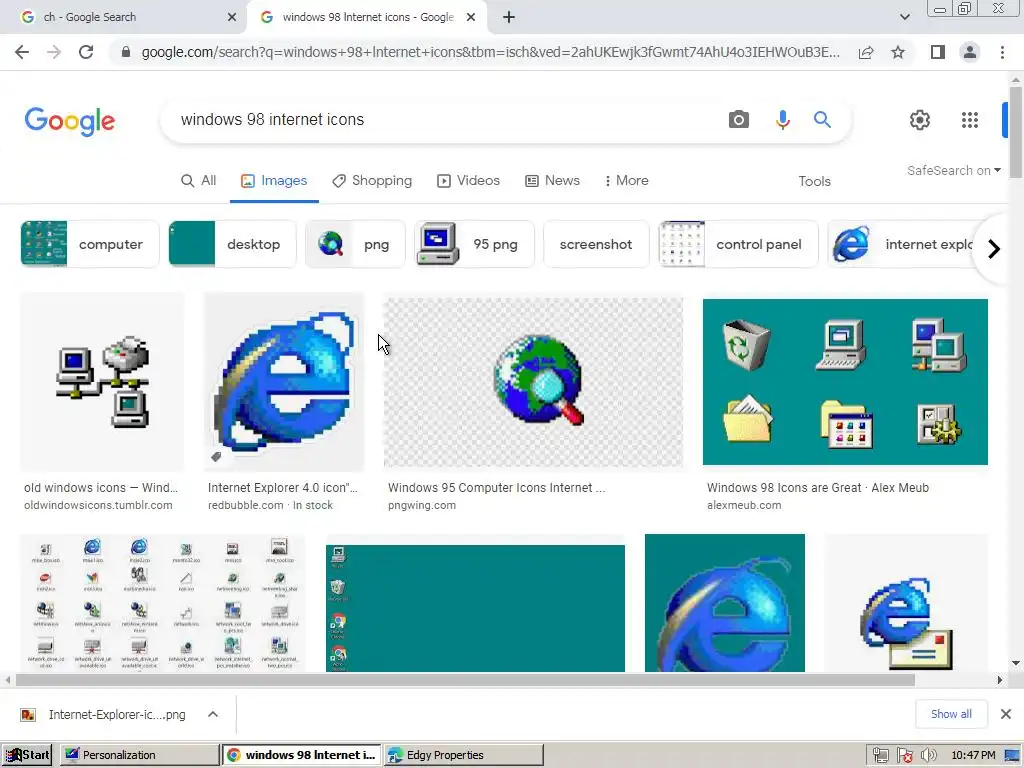Viewport: 1024px width, 768px height.
Task: Switch to the All results tab
Action: click(x=199, y=180)
